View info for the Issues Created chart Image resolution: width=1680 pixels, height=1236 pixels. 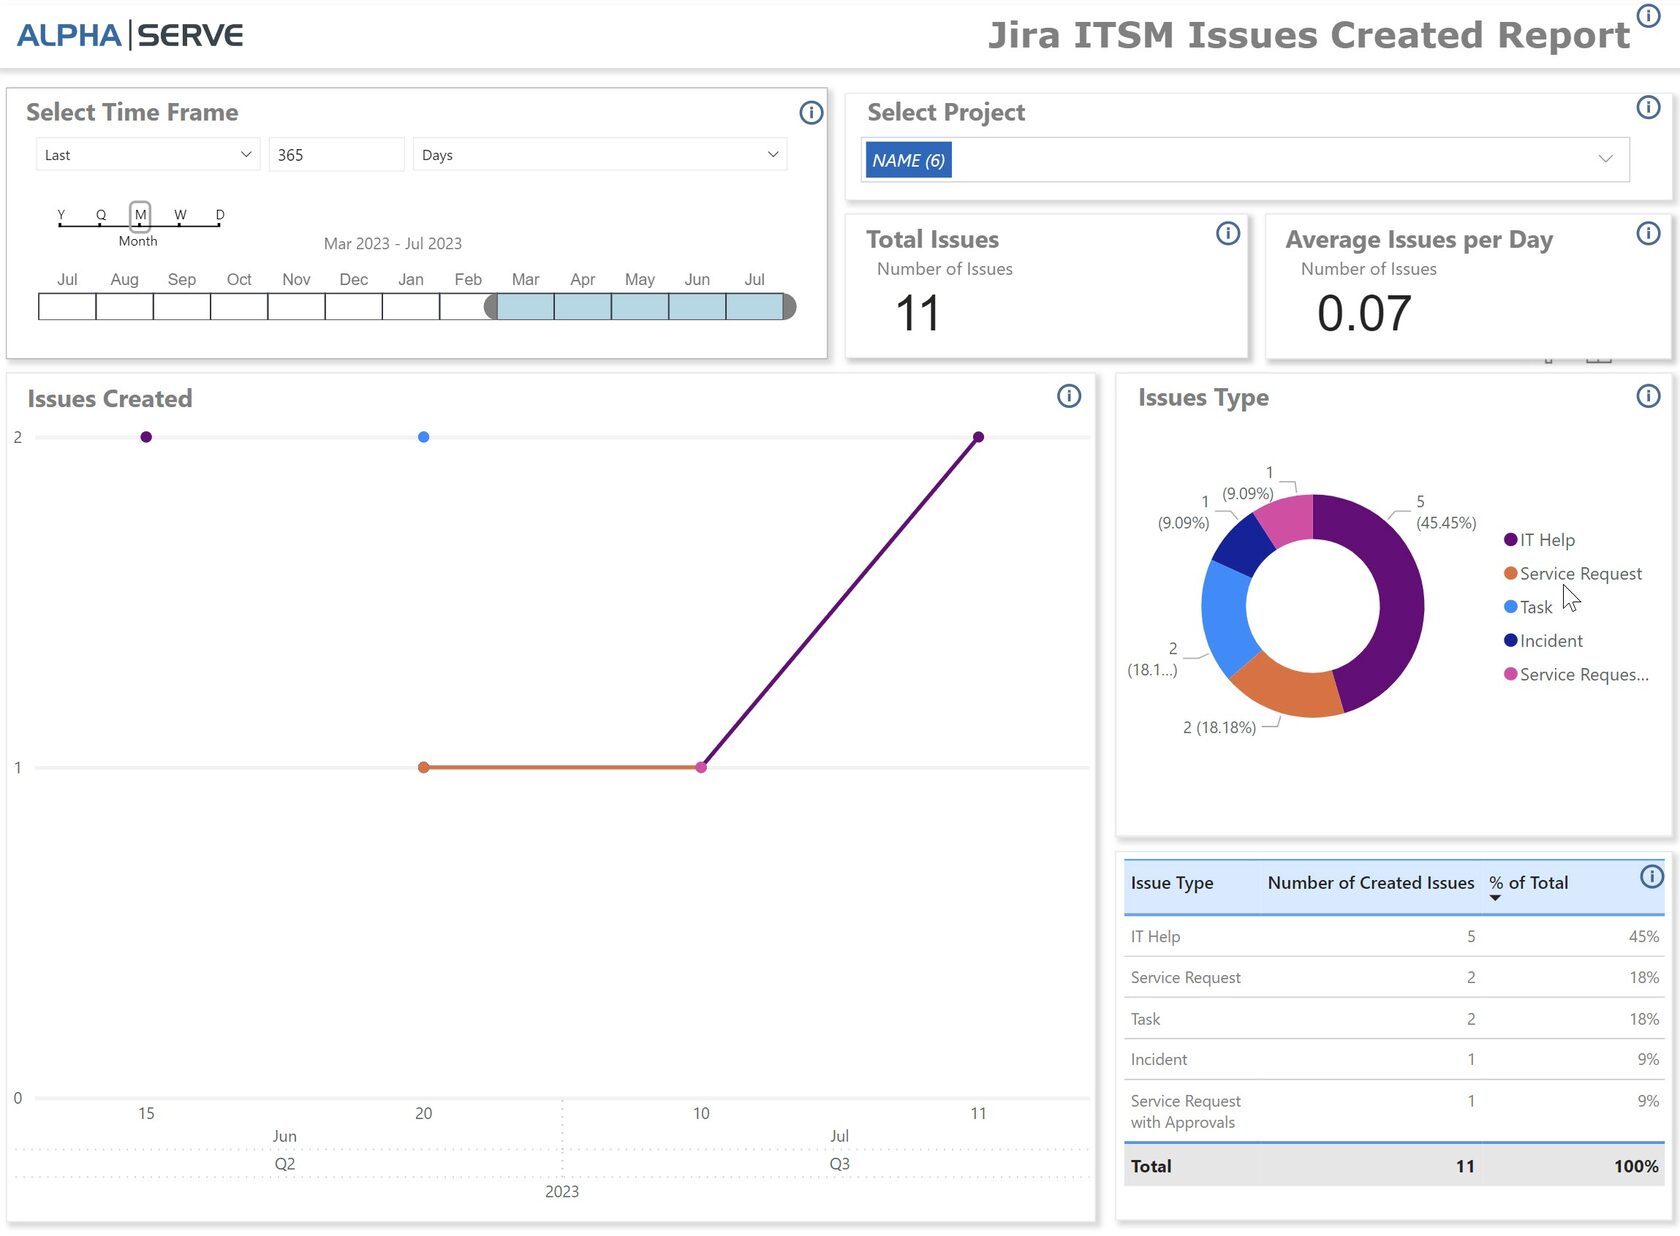(1068, 397)
